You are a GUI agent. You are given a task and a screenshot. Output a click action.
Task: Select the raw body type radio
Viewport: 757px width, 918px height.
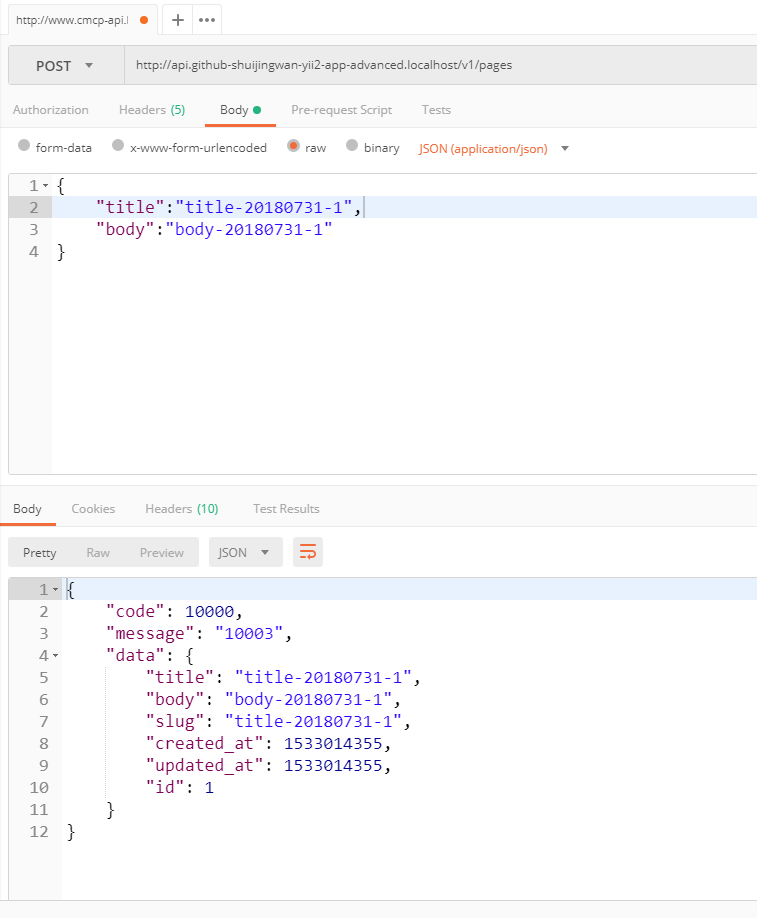coord(294,147)
